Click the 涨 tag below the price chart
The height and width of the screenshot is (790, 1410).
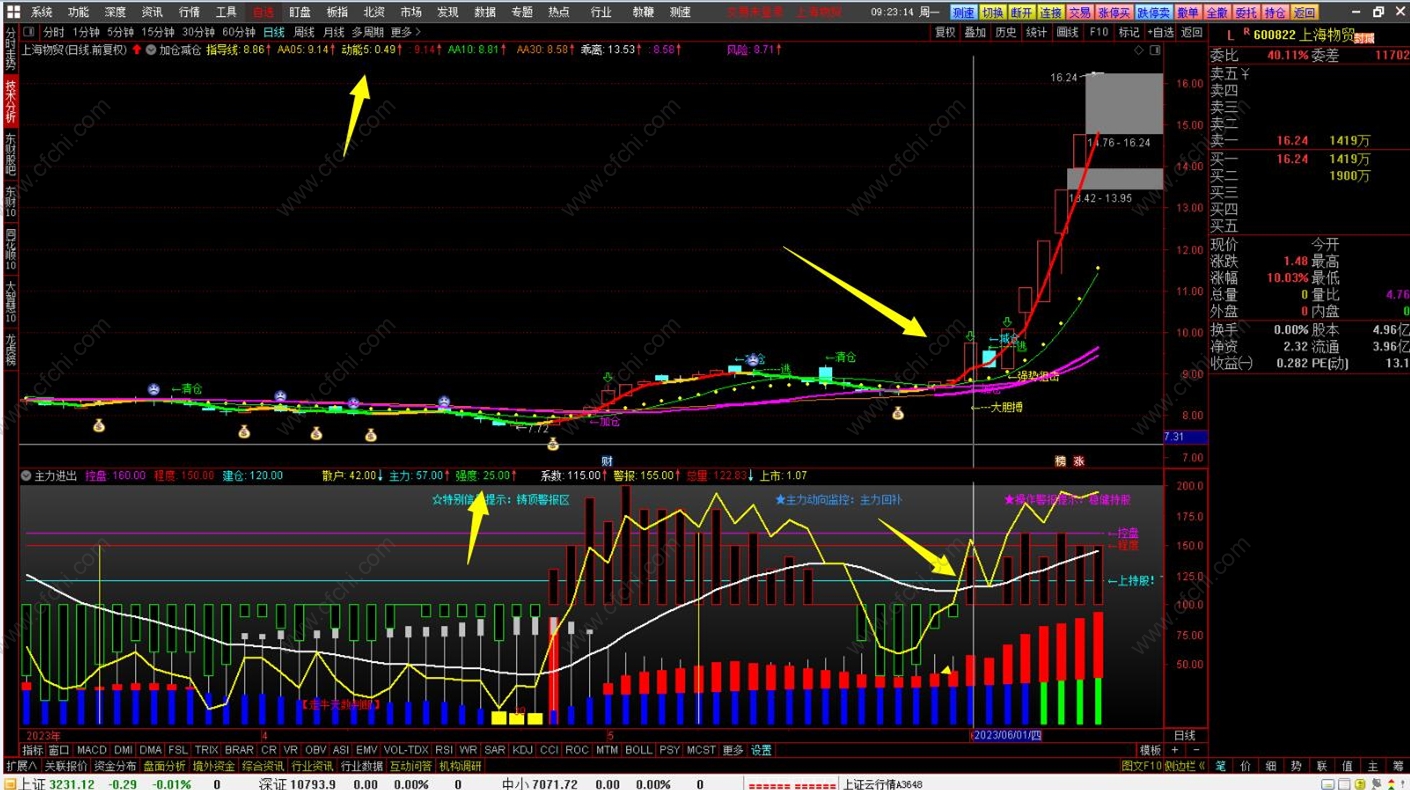pyautogui.click(x=1079, y=461)
